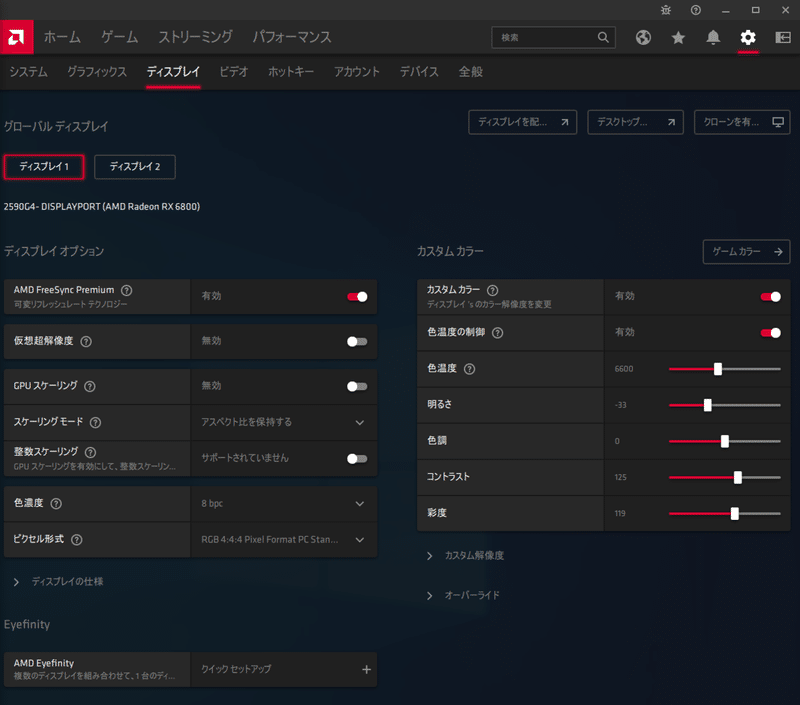Go to ゲーム tab
The height and width of the screenshot is (705, 800).
119,37
